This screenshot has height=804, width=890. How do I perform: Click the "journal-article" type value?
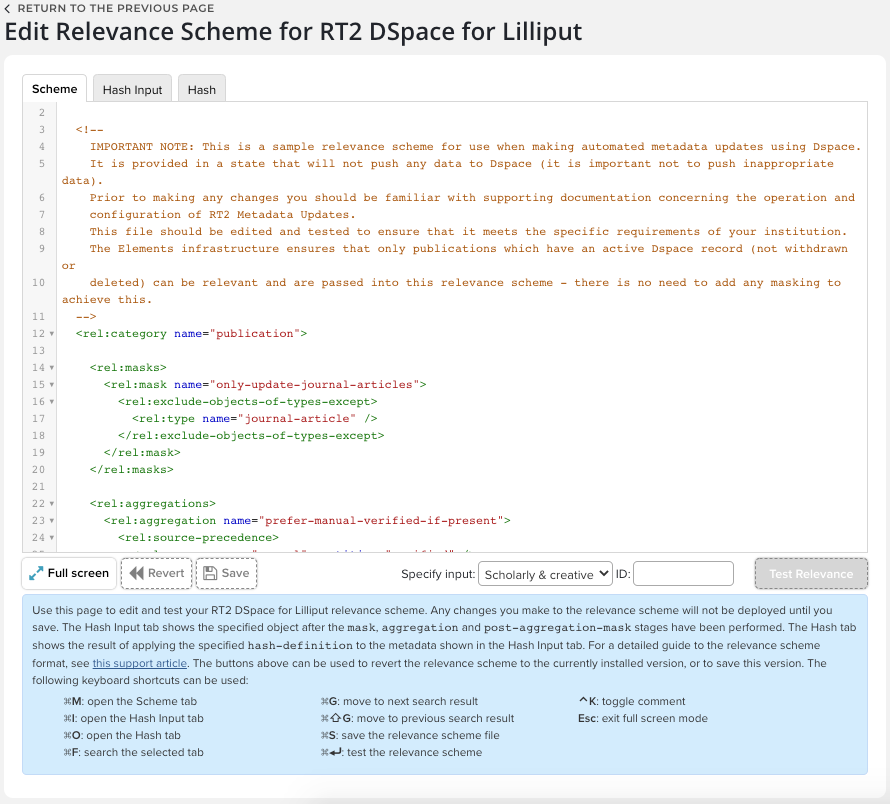297,418
